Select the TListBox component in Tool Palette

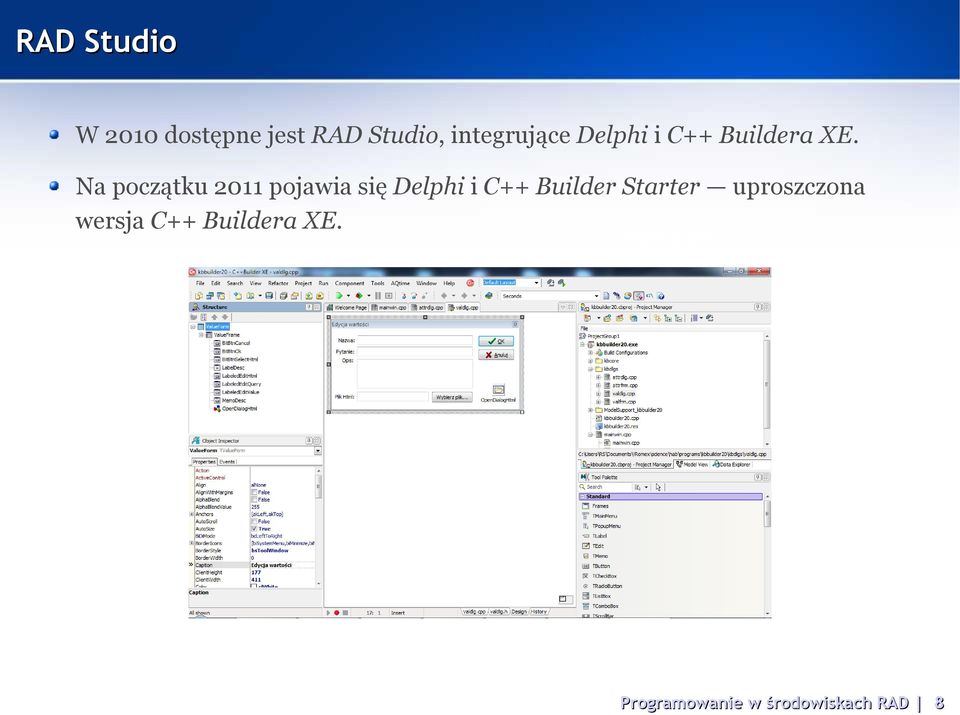(596, 596)
